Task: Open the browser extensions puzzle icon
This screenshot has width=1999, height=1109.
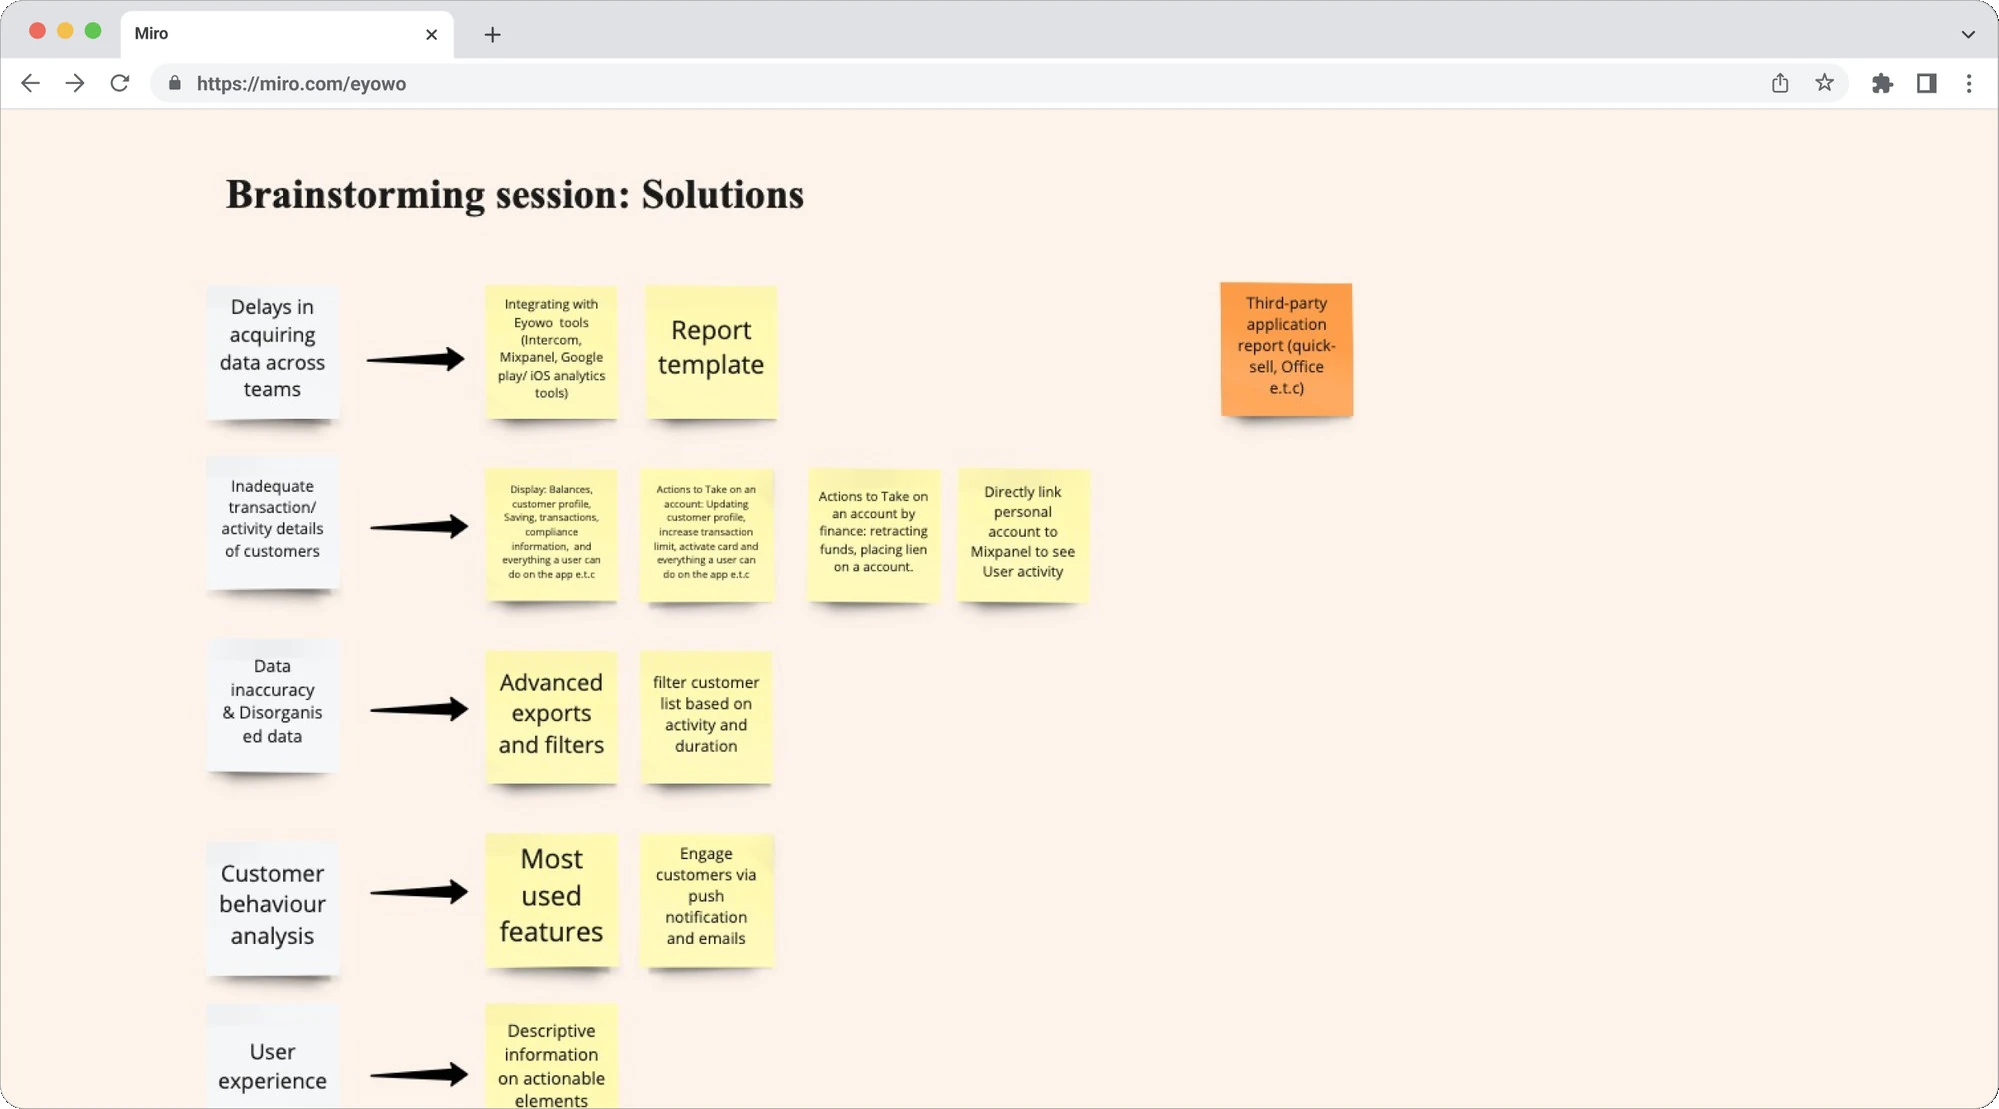Action: pos(1883,84)
